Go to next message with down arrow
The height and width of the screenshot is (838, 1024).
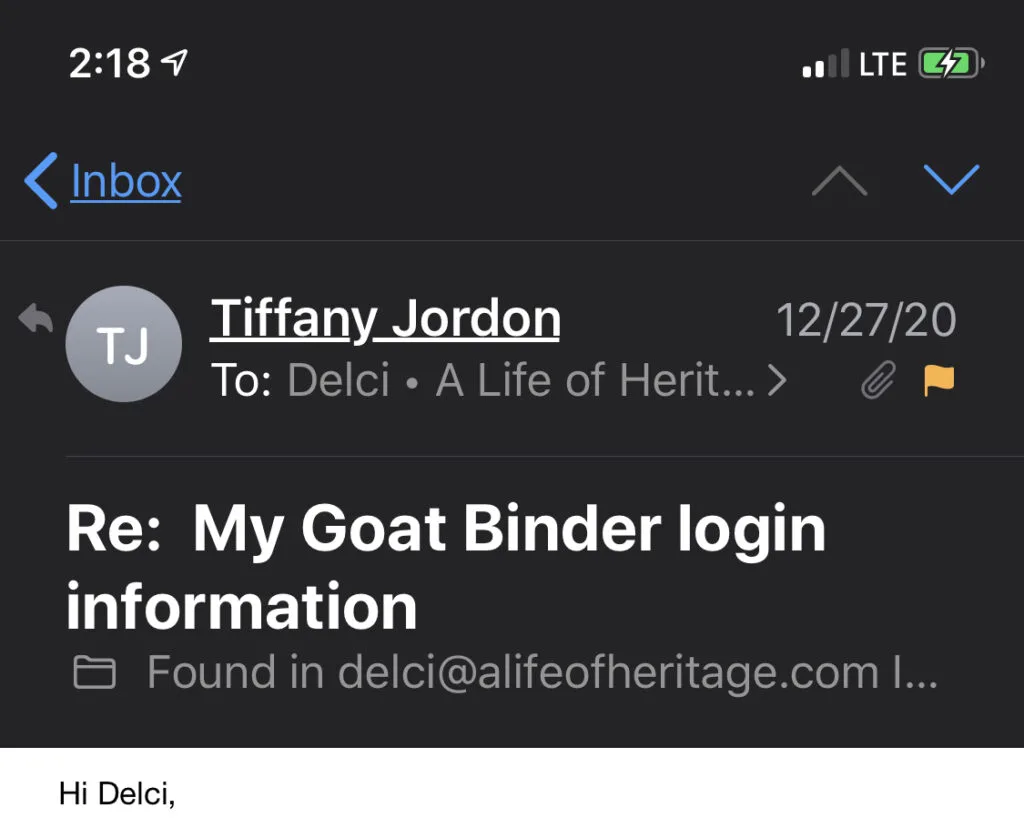952,180
